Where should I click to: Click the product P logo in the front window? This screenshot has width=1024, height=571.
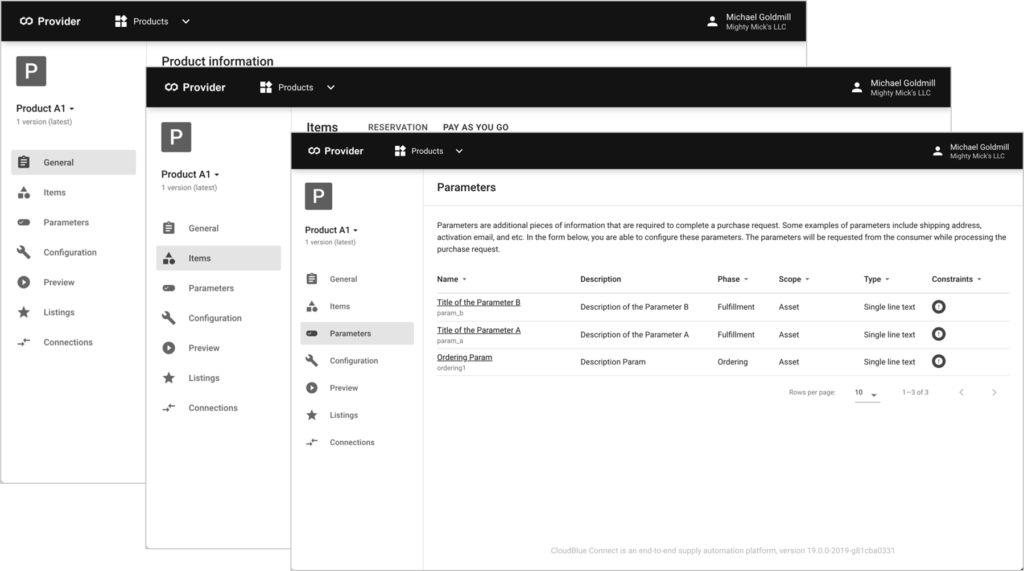[319, 196]
